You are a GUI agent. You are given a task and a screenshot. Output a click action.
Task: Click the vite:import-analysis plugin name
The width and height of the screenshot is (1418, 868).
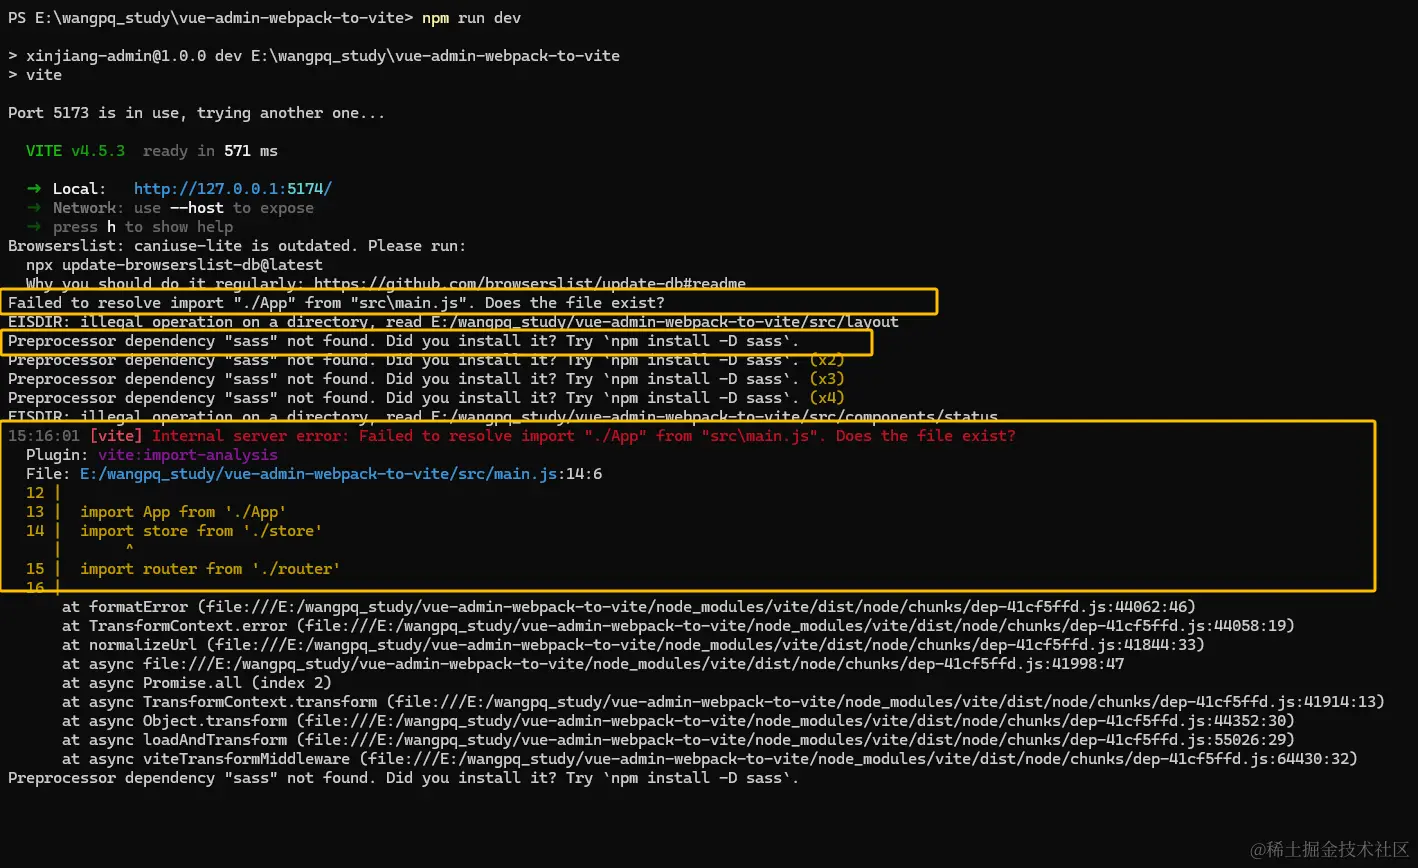pyautogui.click(x=188, y=455)
